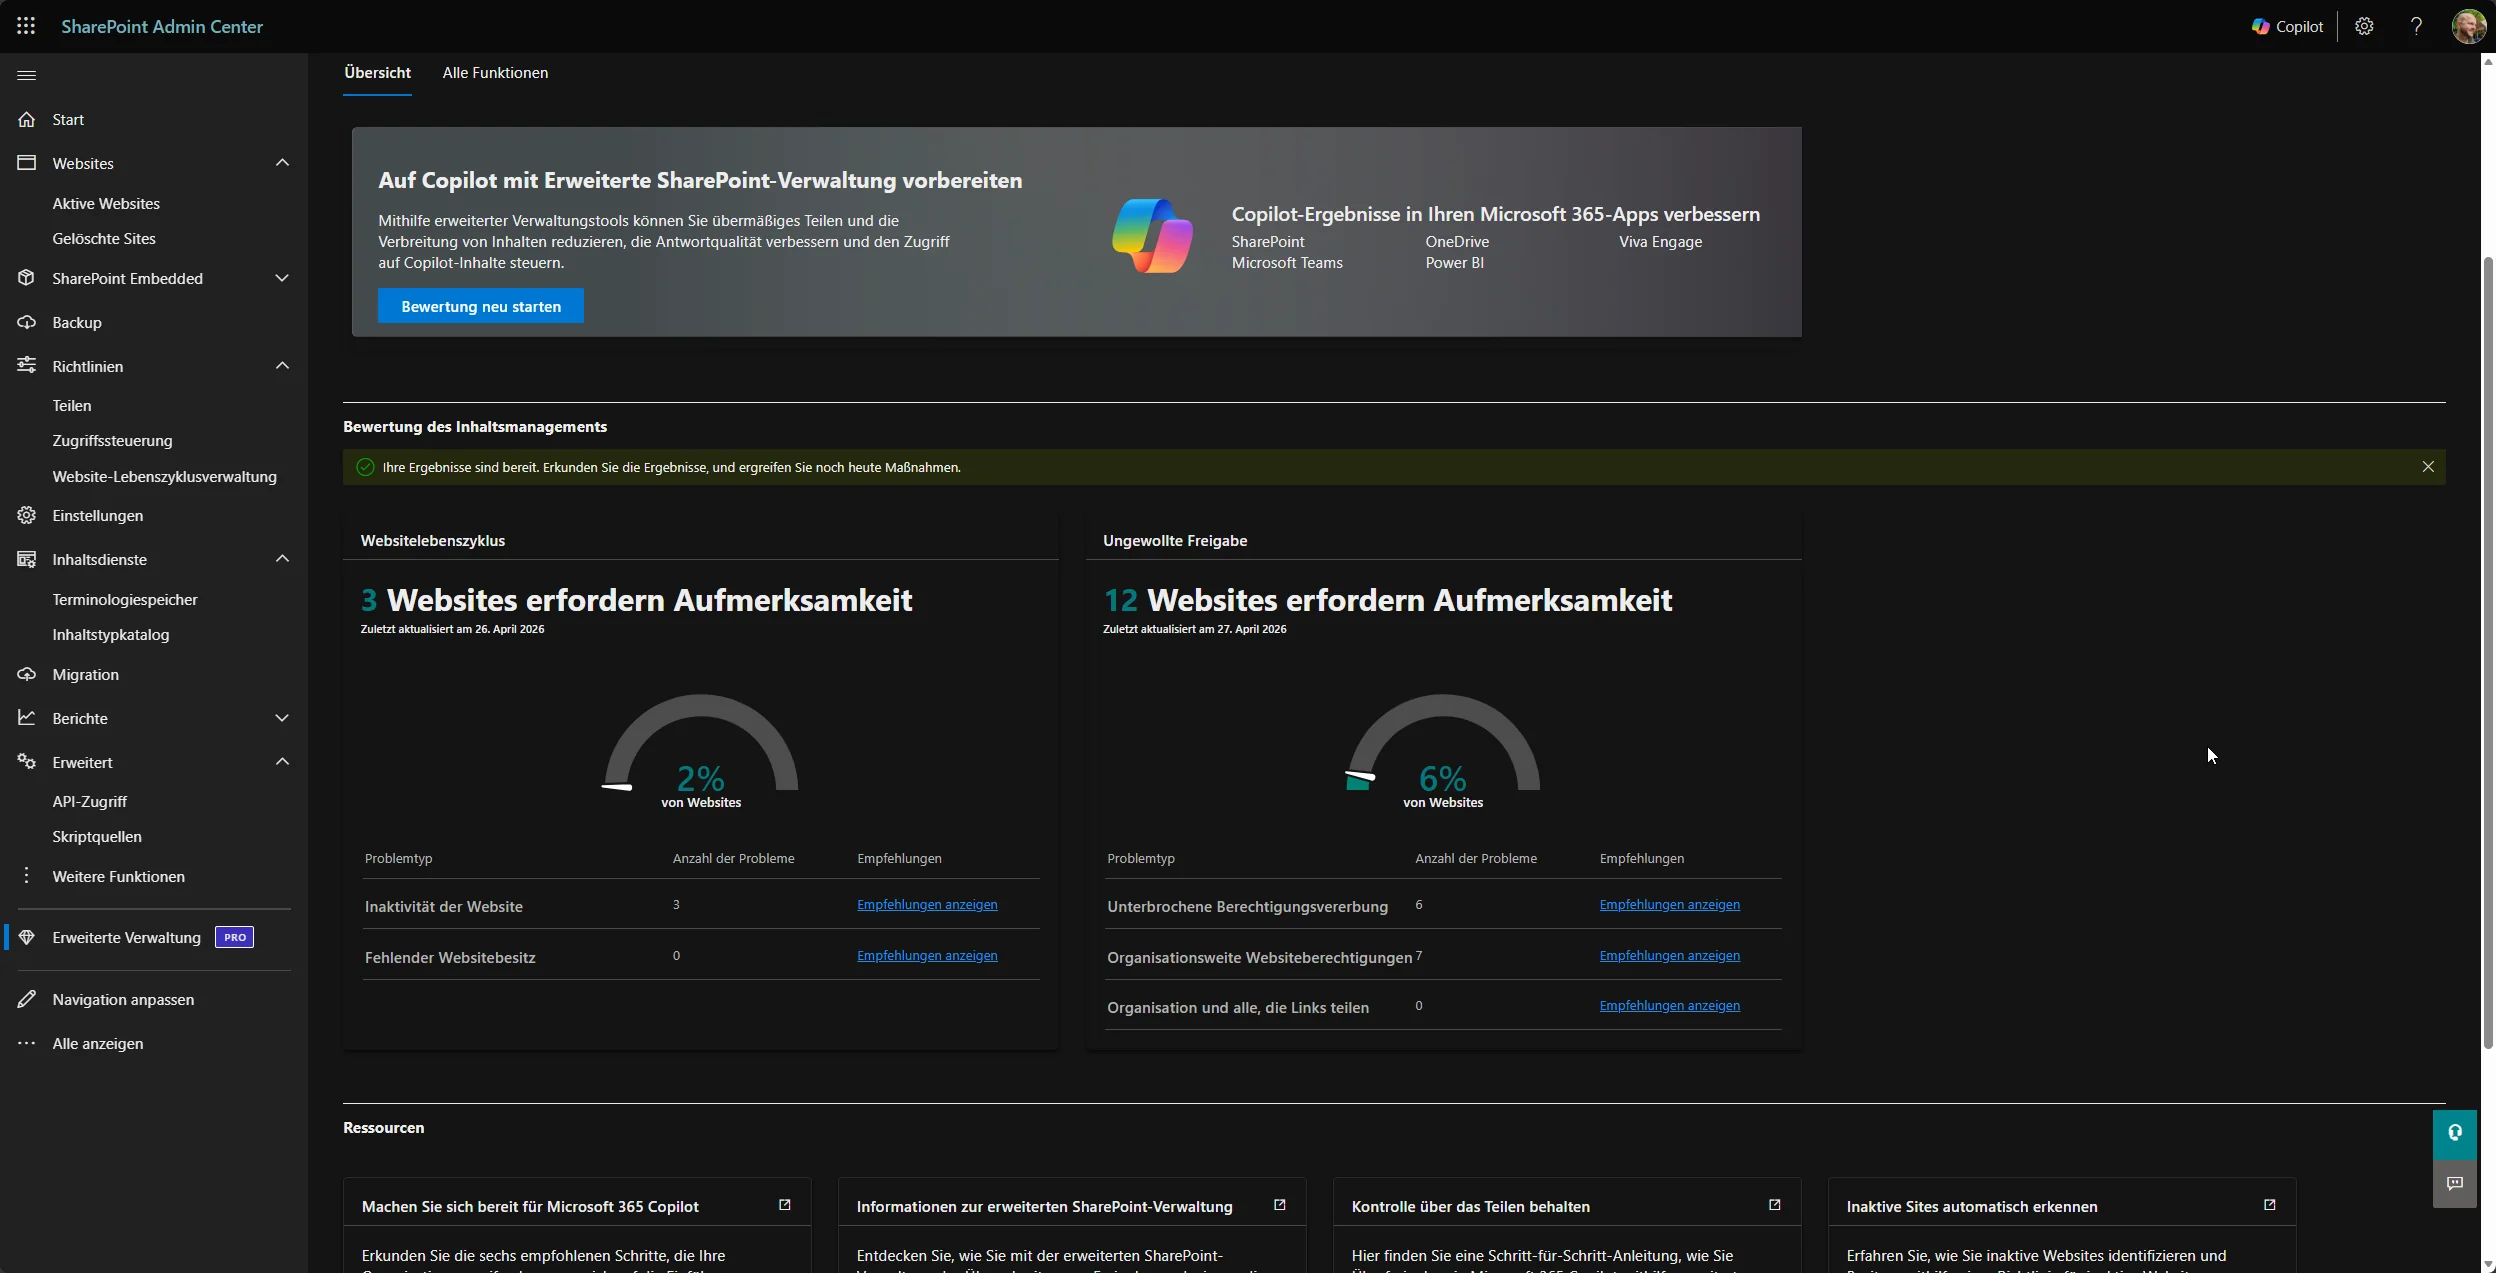Viewport: 2496px width, 1273px height.
Task: Collapse the Inhaltsdienste section chevron
Action: pyautogui.click(x=282, y=559)
